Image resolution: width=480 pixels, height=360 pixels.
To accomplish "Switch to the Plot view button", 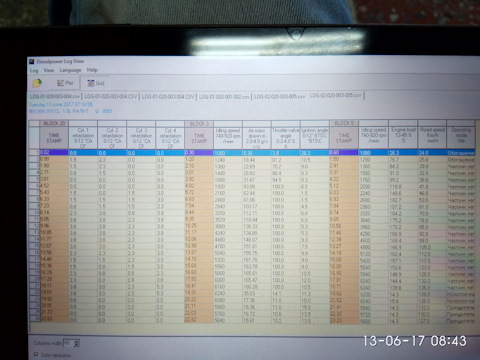I will point(65,83).
